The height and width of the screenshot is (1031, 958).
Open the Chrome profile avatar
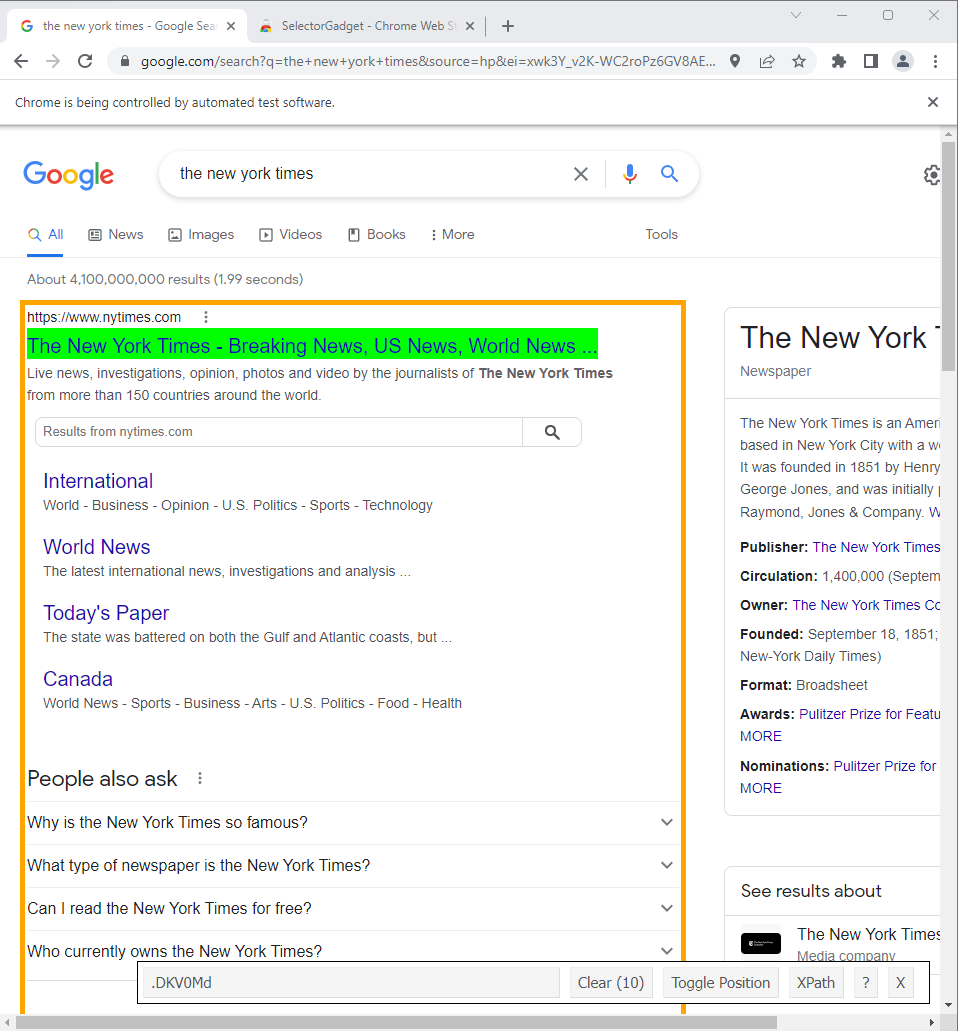pos(903,61)
